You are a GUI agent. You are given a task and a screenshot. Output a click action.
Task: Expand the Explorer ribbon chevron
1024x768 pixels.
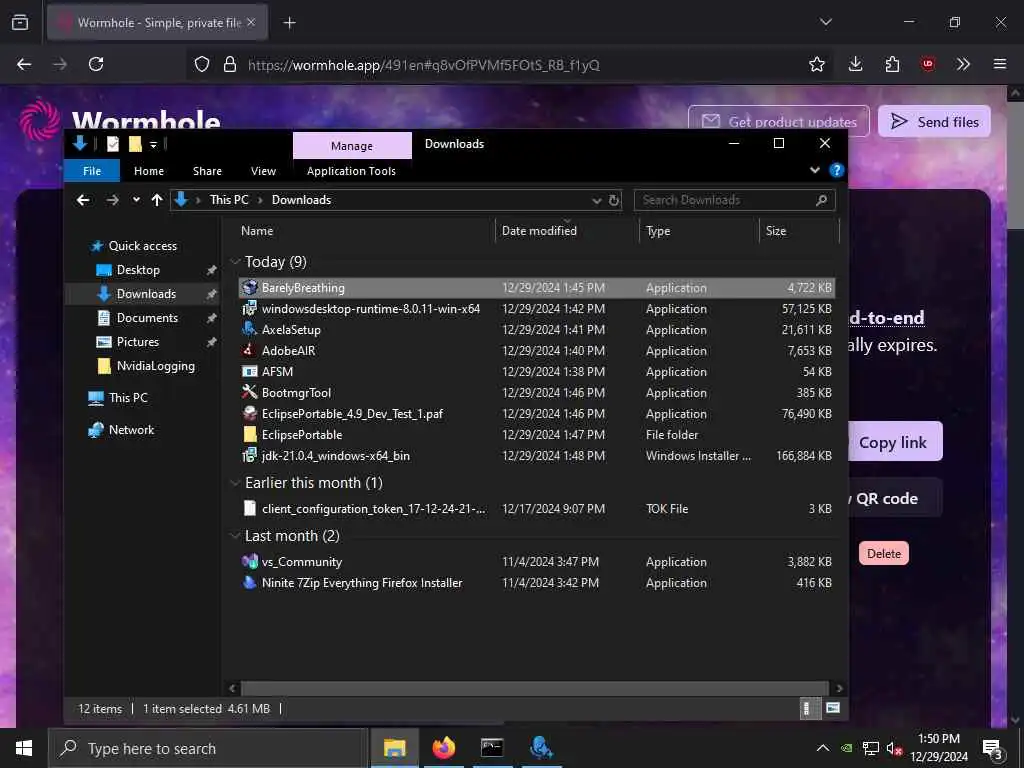pos(815,170)
